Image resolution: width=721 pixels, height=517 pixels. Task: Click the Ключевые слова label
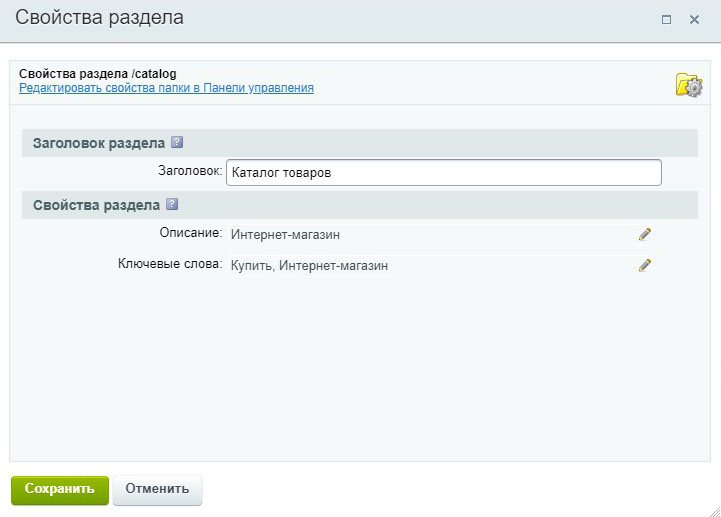pyautogui.click(x=170, y=264)
